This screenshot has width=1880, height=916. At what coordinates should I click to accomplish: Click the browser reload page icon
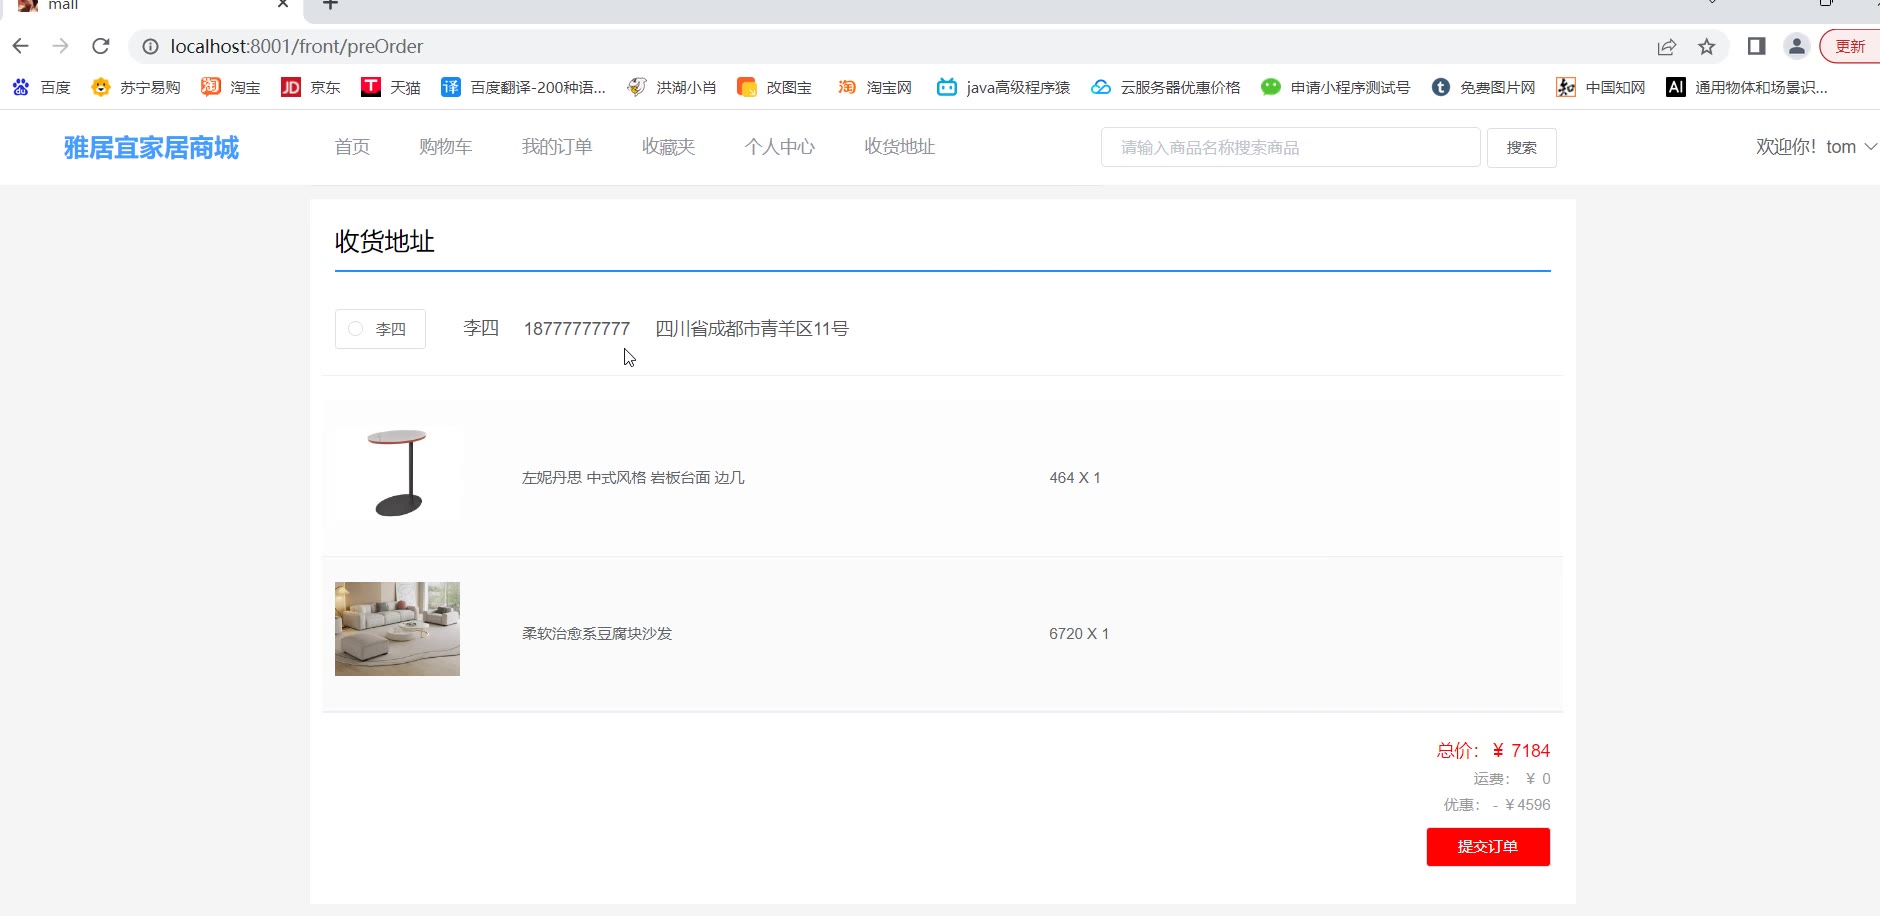click(101, 46)
